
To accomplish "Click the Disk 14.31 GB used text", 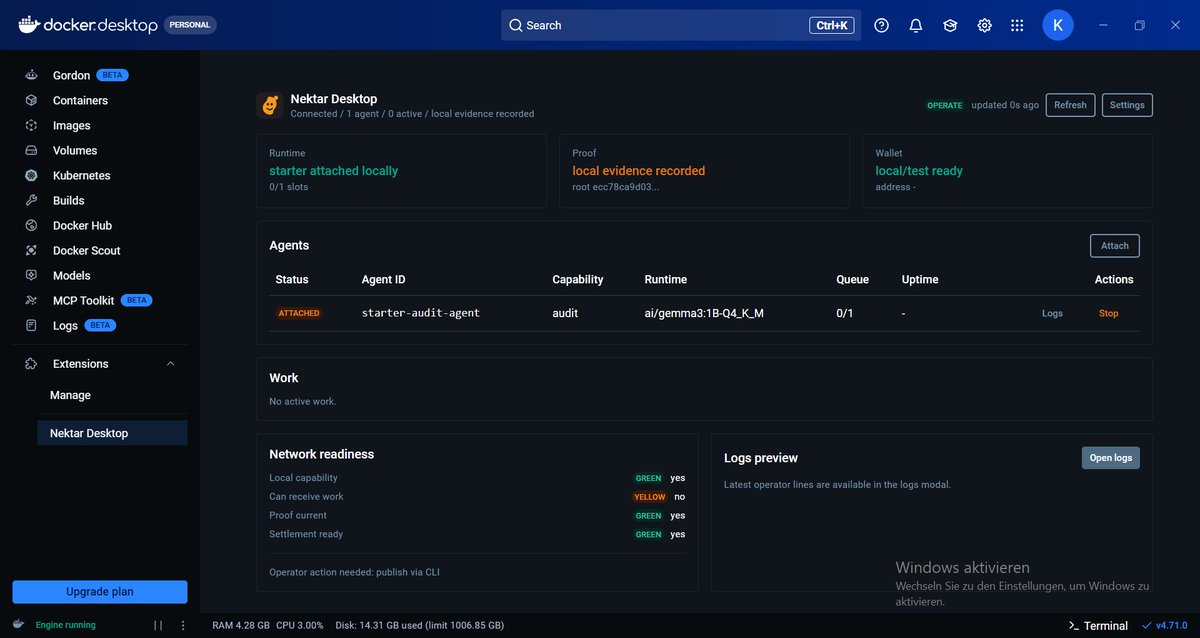I will coord(420,625).
